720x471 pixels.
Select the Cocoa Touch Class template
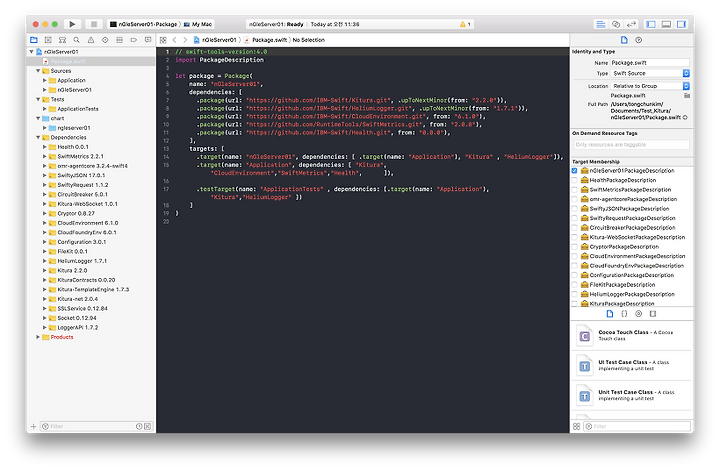pyautogui.click(x=632, y=336)
